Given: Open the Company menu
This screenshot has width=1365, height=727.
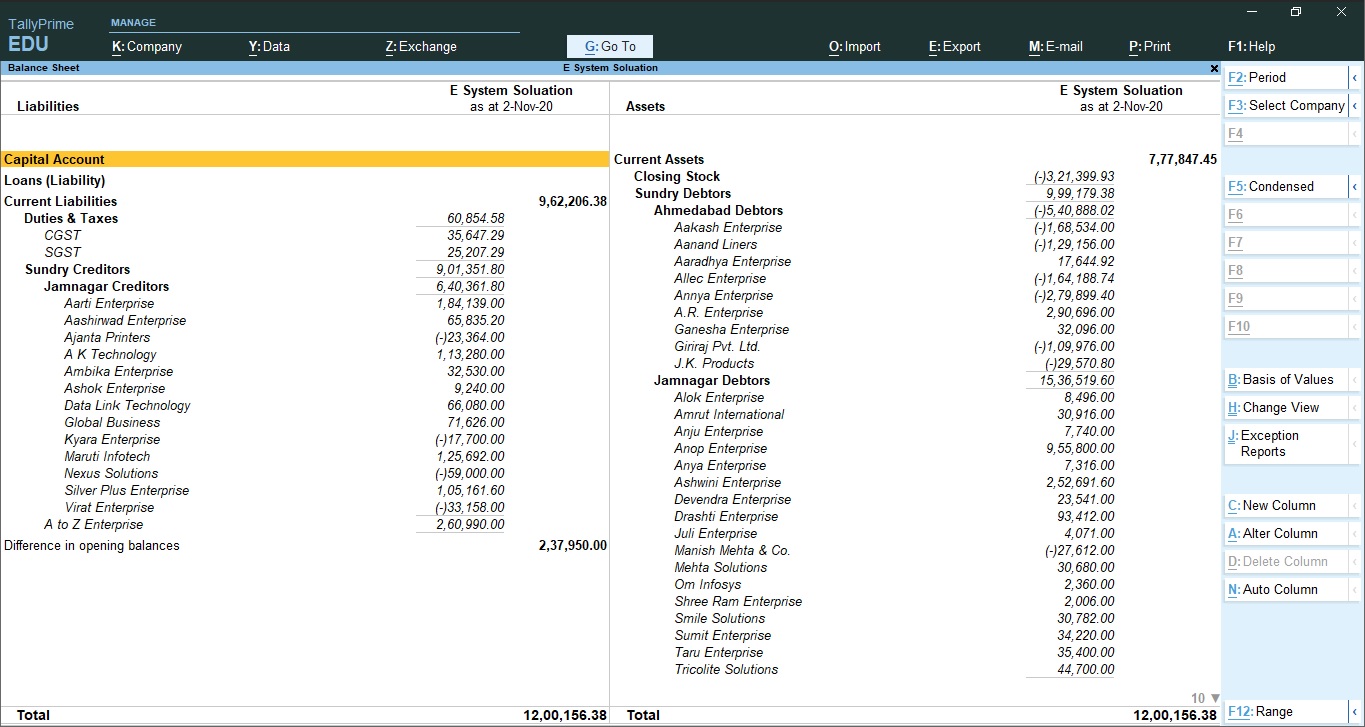Looking at the screenshot, I should pyautogui.click(x=147, y=46).
